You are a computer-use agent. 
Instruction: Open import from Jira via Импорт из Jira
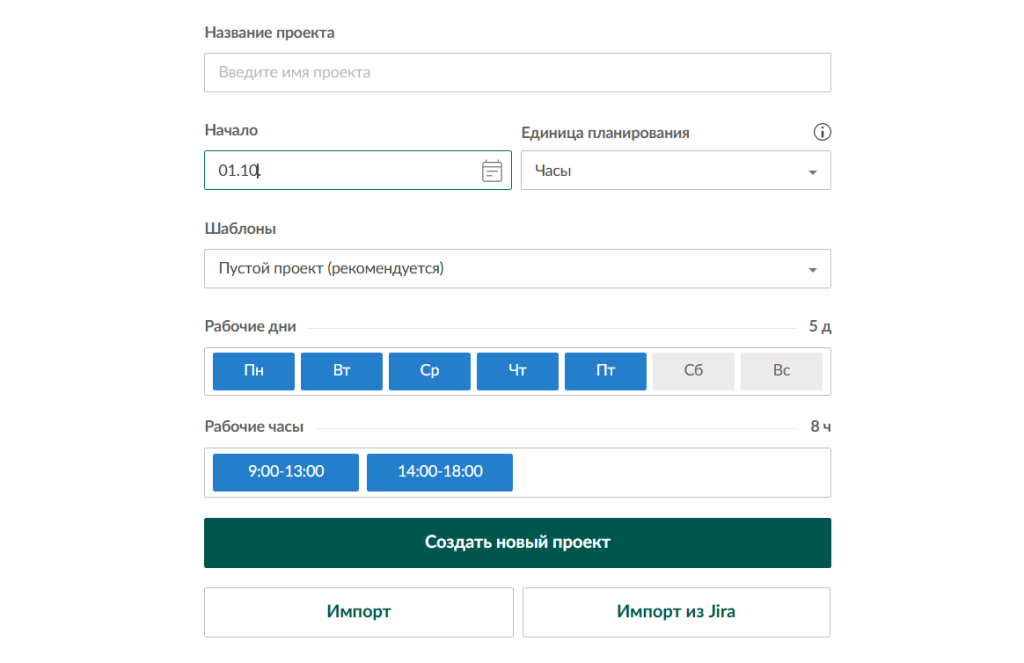pyautogui.click(x=676, y=611)
